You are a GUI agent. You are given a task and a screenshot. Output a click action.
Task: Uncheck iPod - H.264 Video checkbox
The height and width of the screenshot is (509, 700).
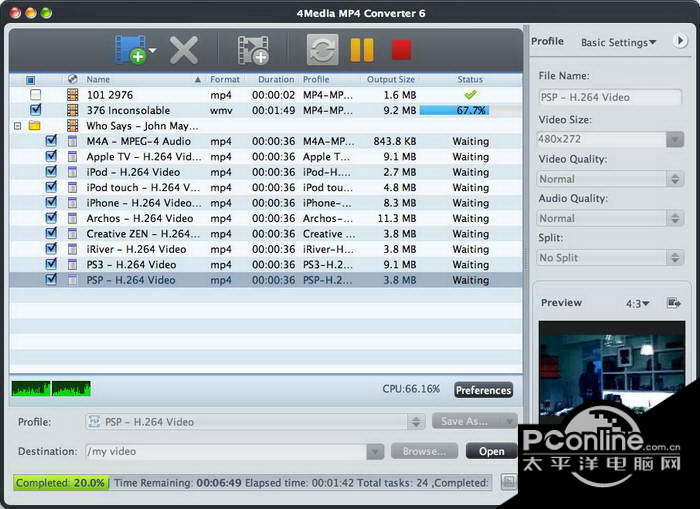[51, 171]
